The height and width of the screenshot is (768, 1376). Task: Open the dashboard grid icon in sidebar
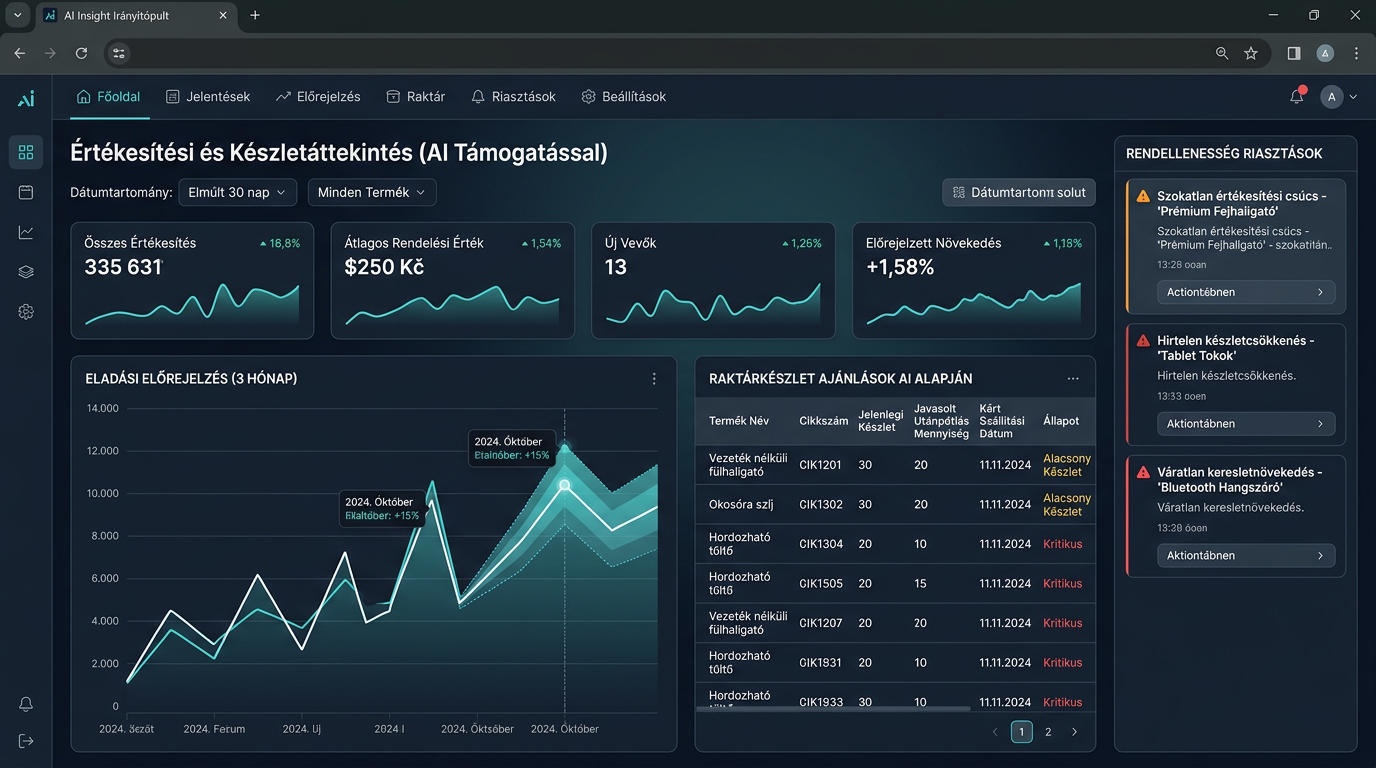pos(26,152)
